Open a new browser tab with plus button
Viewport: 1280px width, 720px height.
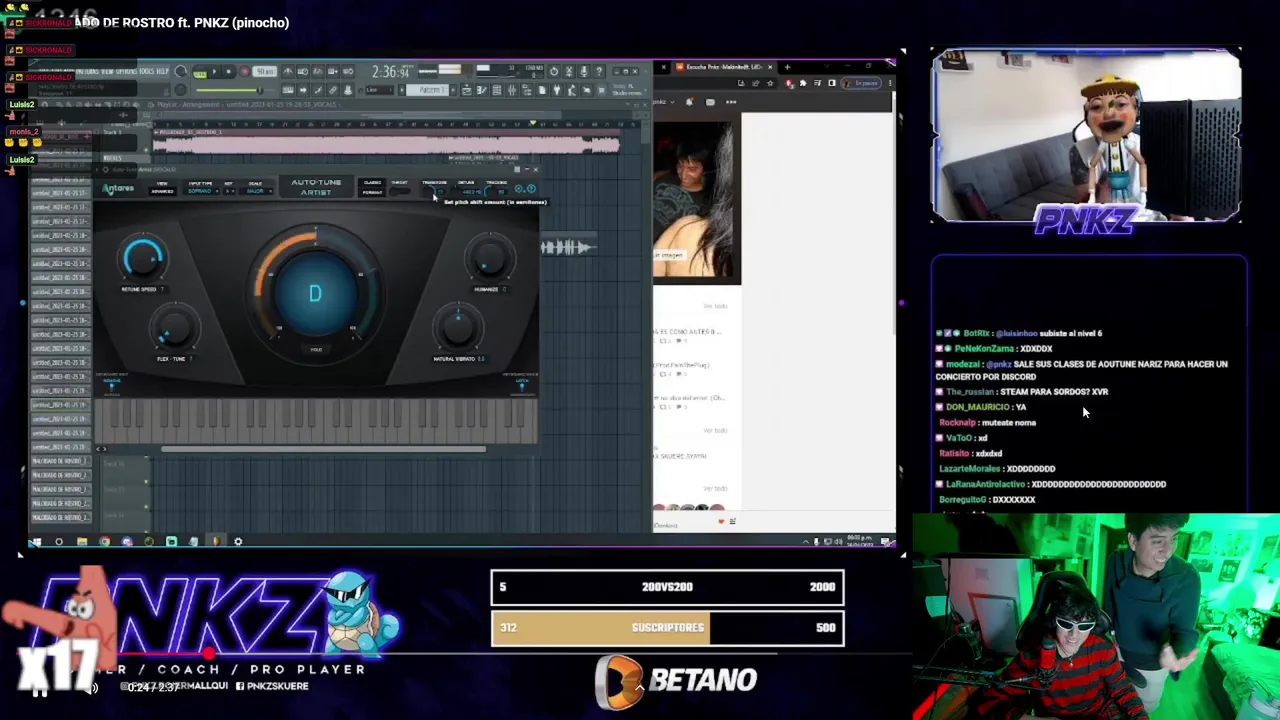(x=787, y=67)
